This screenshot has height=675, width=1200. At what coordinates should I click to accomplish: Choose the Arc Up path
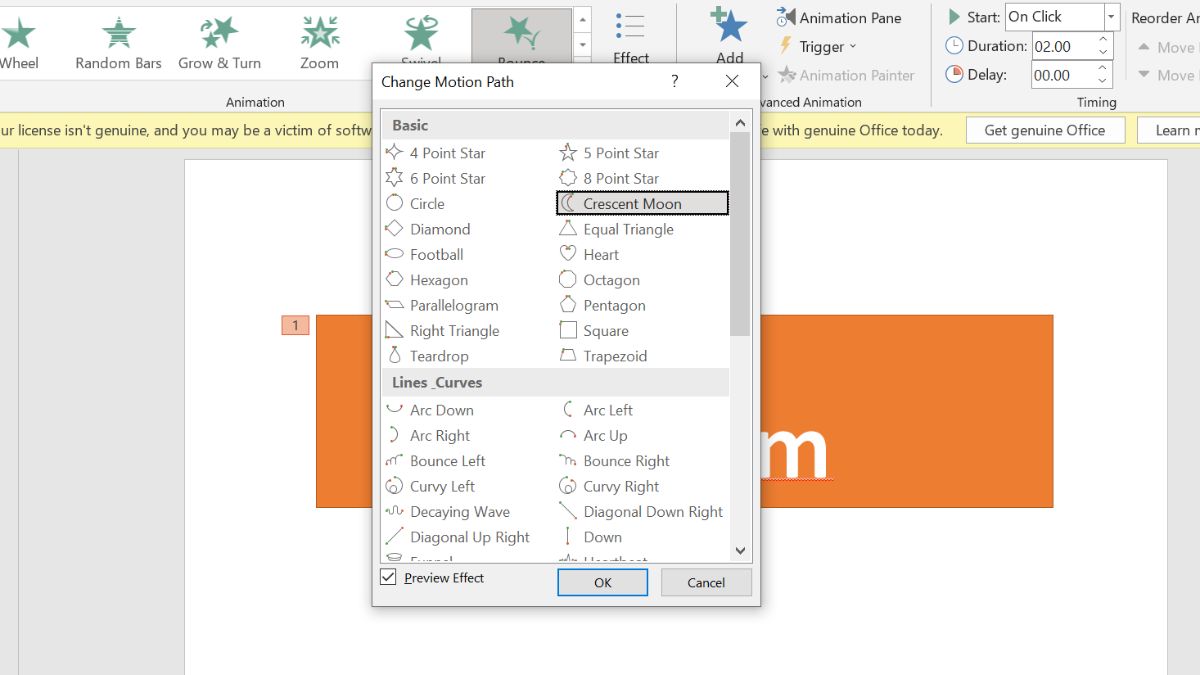click(593, 436)
